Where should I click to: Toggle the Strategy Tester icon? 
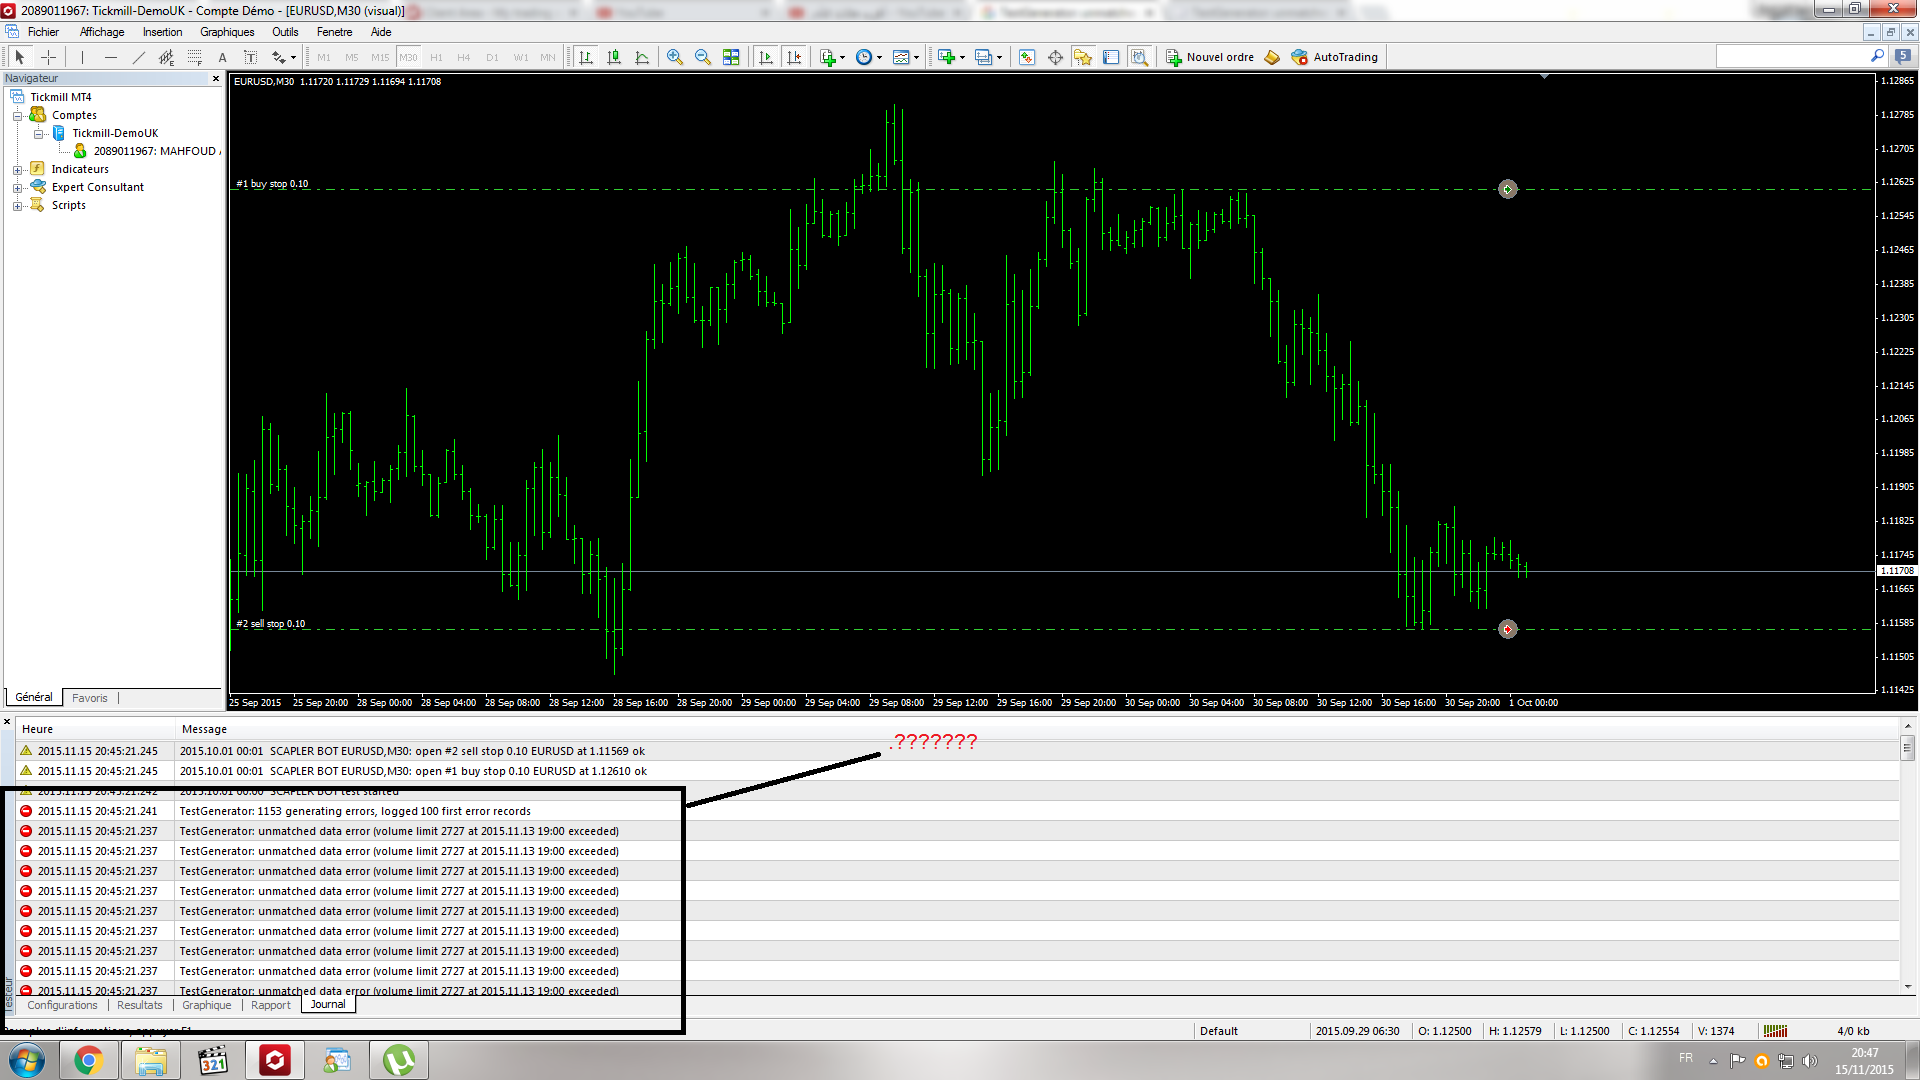tap(1139, 57)
